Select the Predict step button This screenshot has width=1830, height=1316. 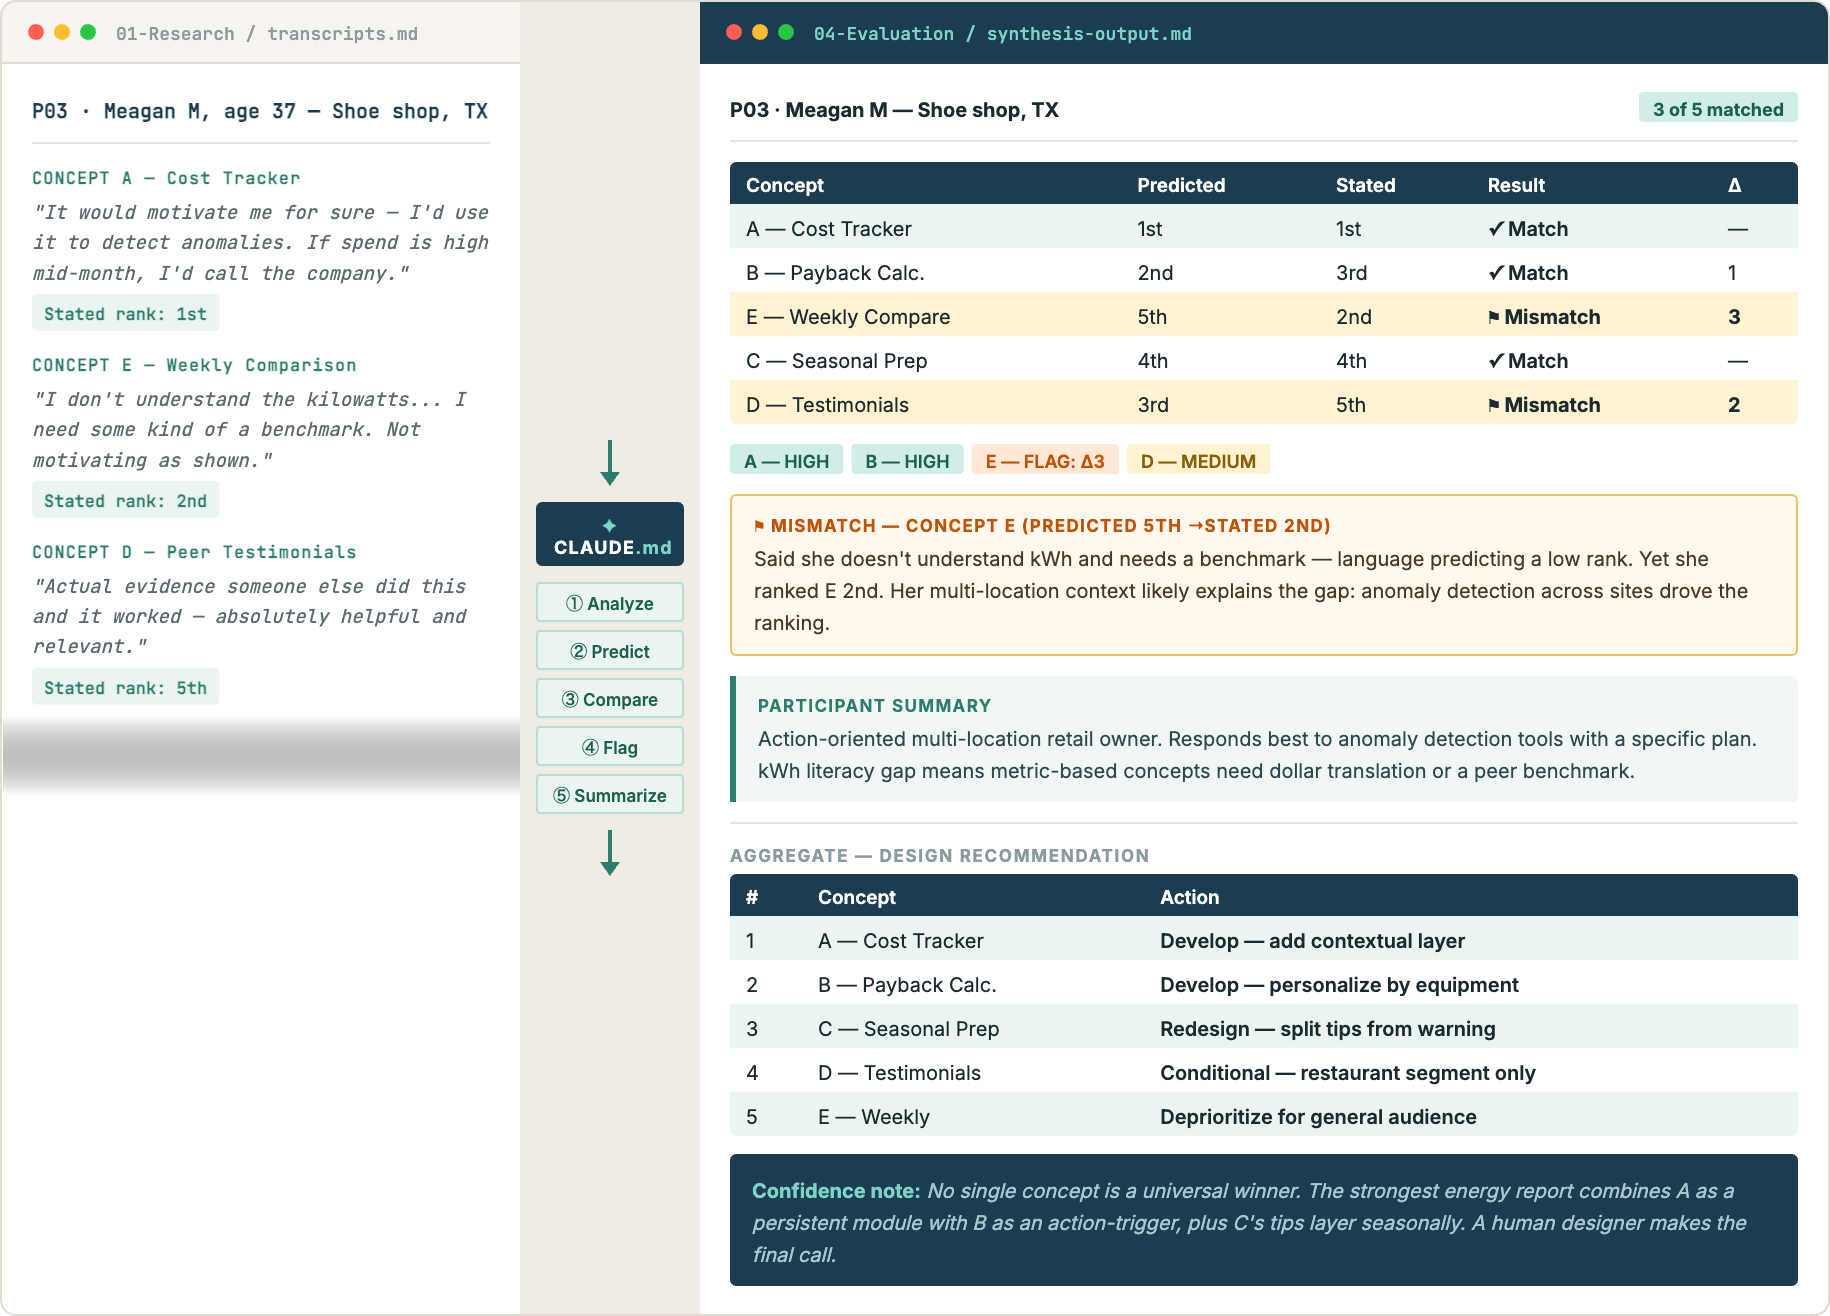[x=610, y=651]
